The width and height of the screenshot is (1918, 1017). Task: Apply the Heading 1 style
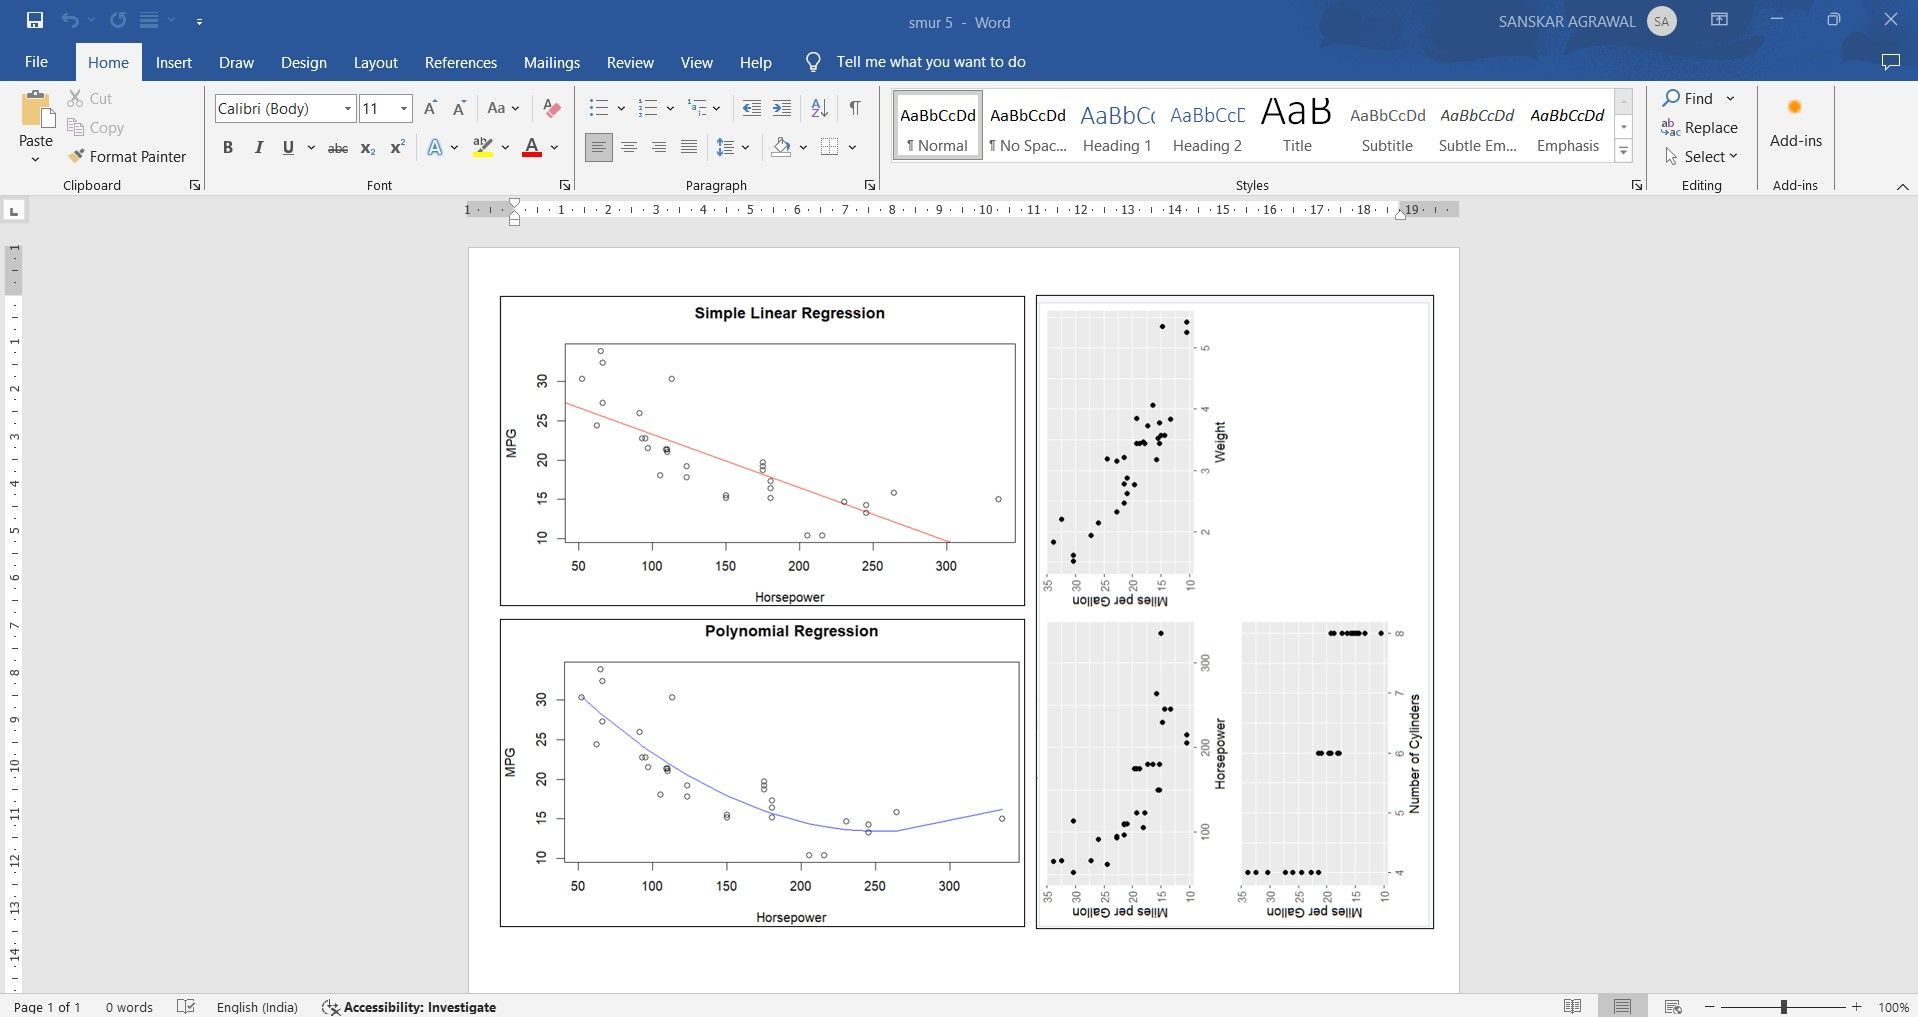1116,124
